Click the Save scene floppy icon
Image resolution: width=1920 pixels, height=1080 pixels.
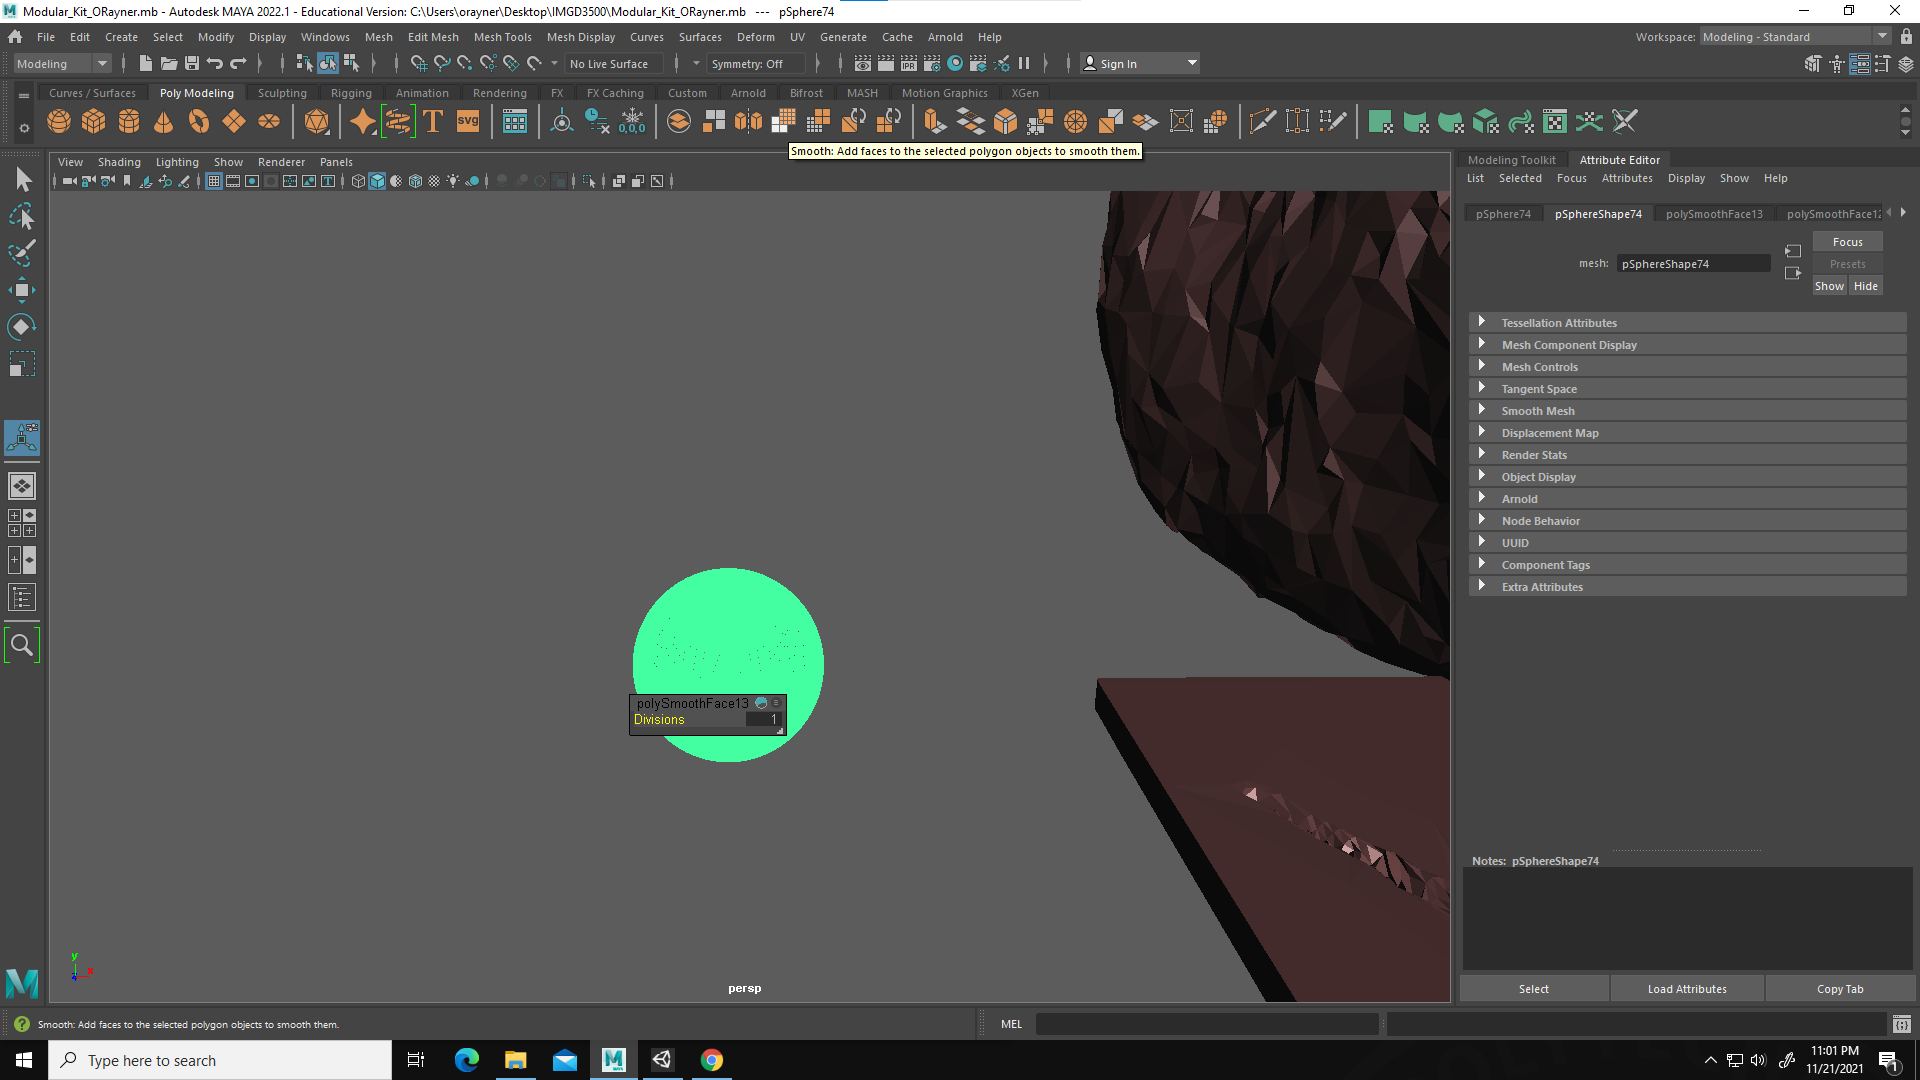click(192, 63)
